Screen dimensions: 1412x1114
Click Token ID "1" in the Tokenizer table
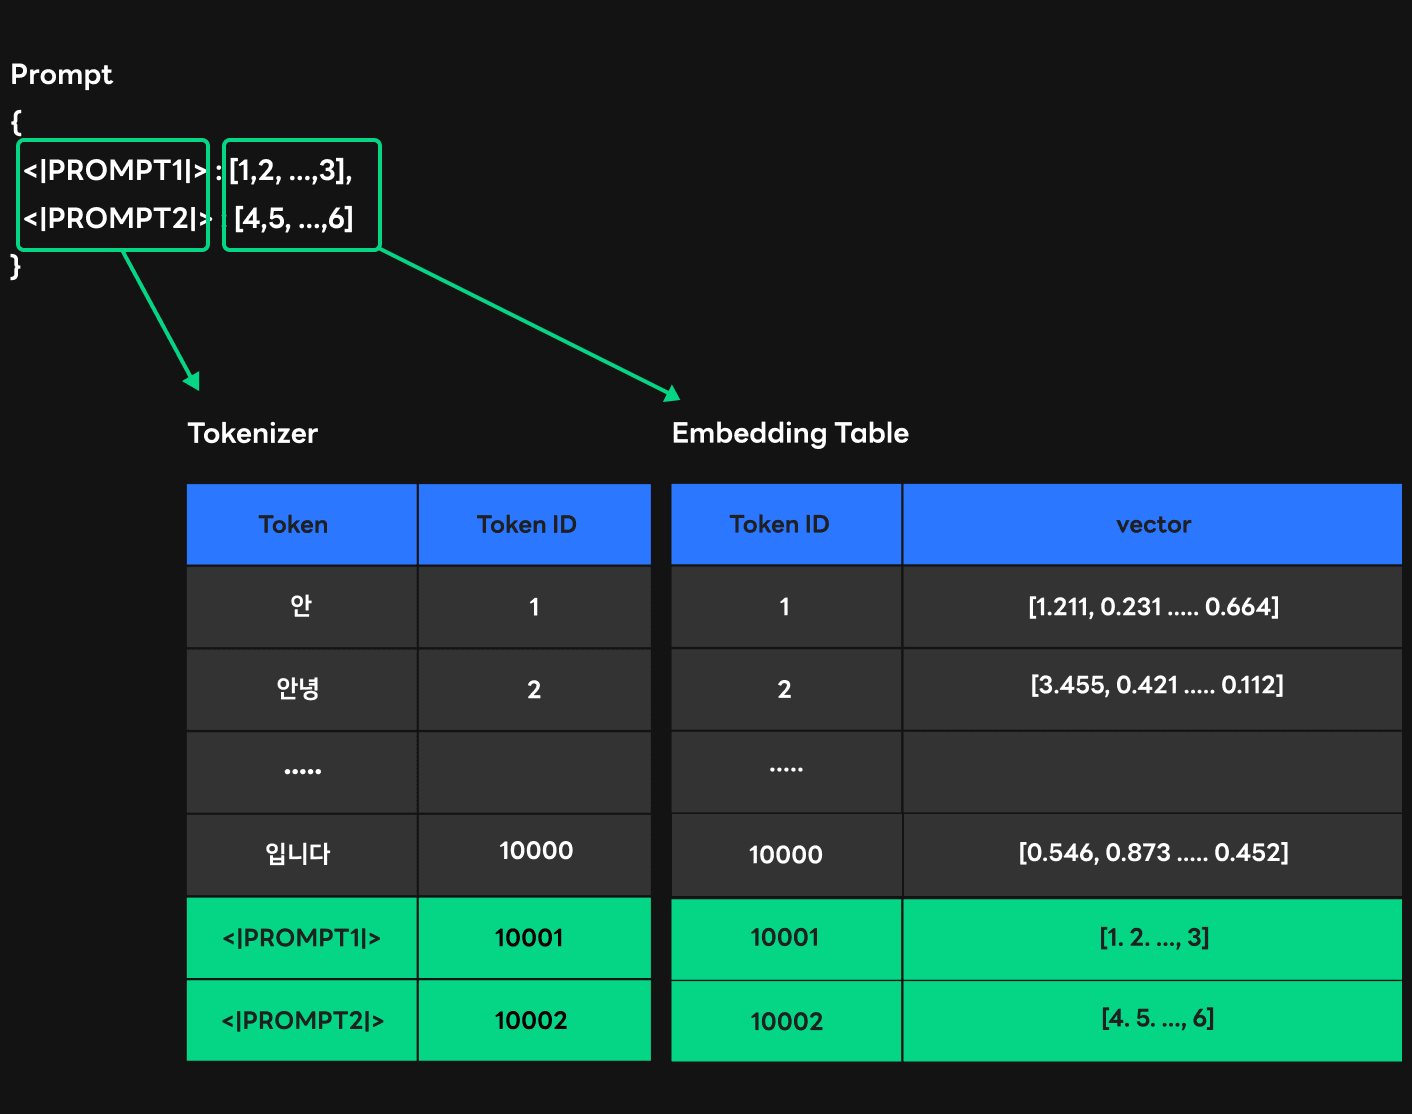coord(534,607)
